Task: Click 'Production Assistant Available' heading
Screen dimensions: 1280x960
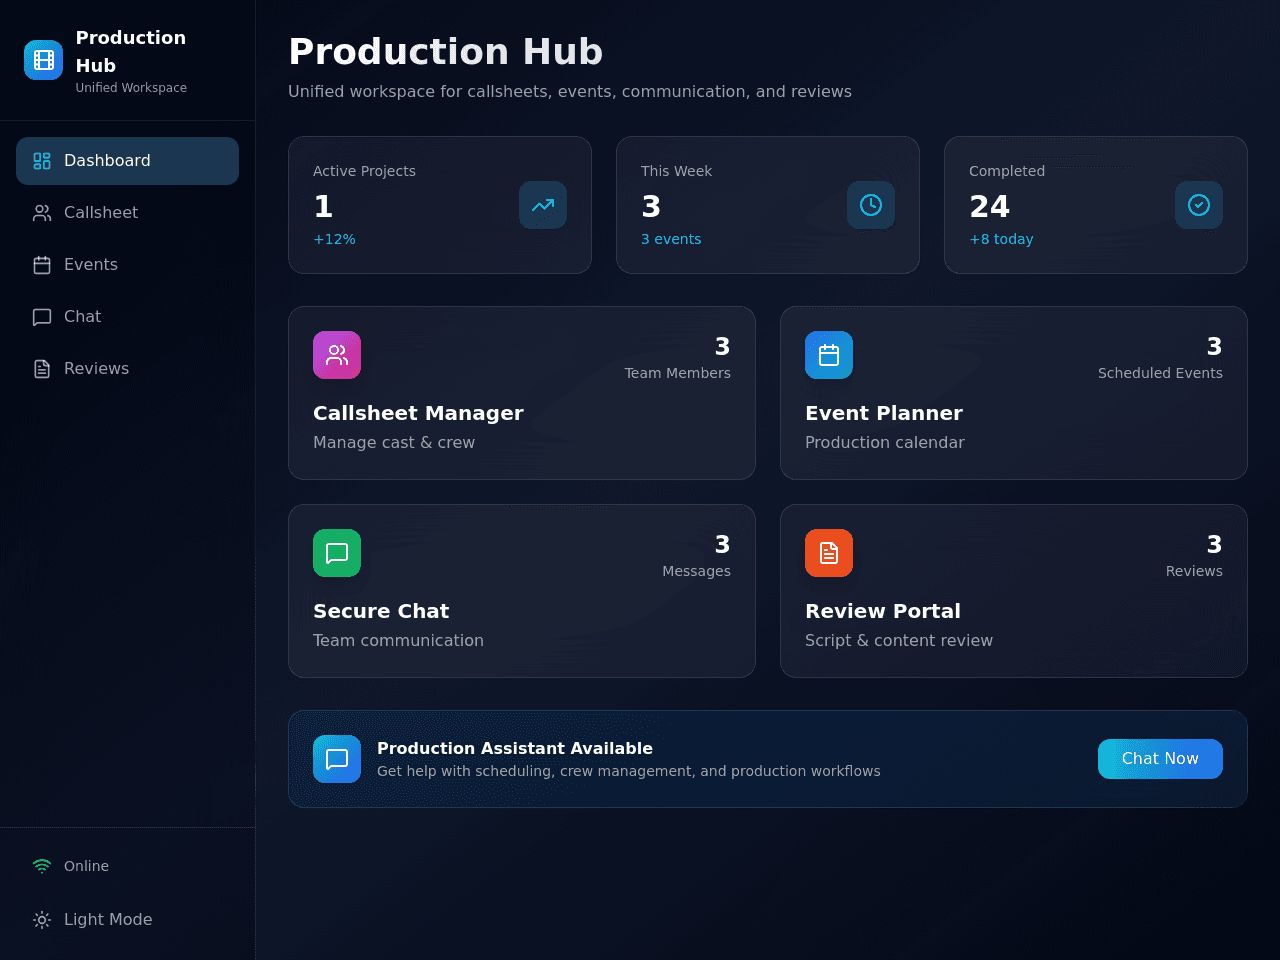Action: [515, 748]
